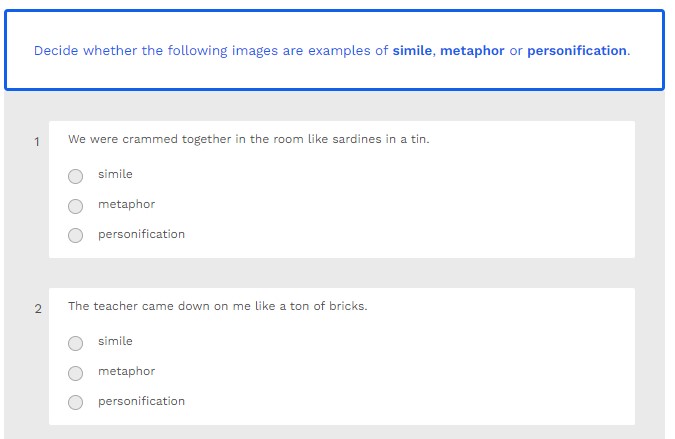
Task: Click 'personification' label text under sardines question
Action: point(141,235)
